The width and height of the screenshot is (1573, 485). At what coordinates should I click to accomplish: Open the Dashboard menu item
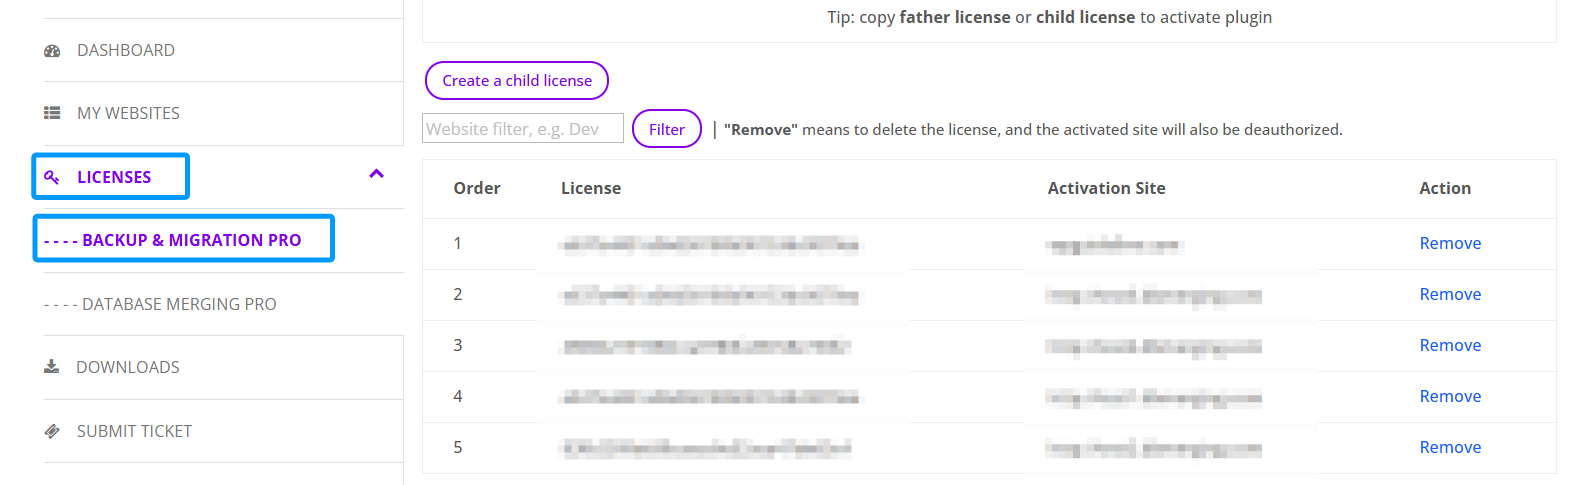pyautogui.click(x=126, y=51)
